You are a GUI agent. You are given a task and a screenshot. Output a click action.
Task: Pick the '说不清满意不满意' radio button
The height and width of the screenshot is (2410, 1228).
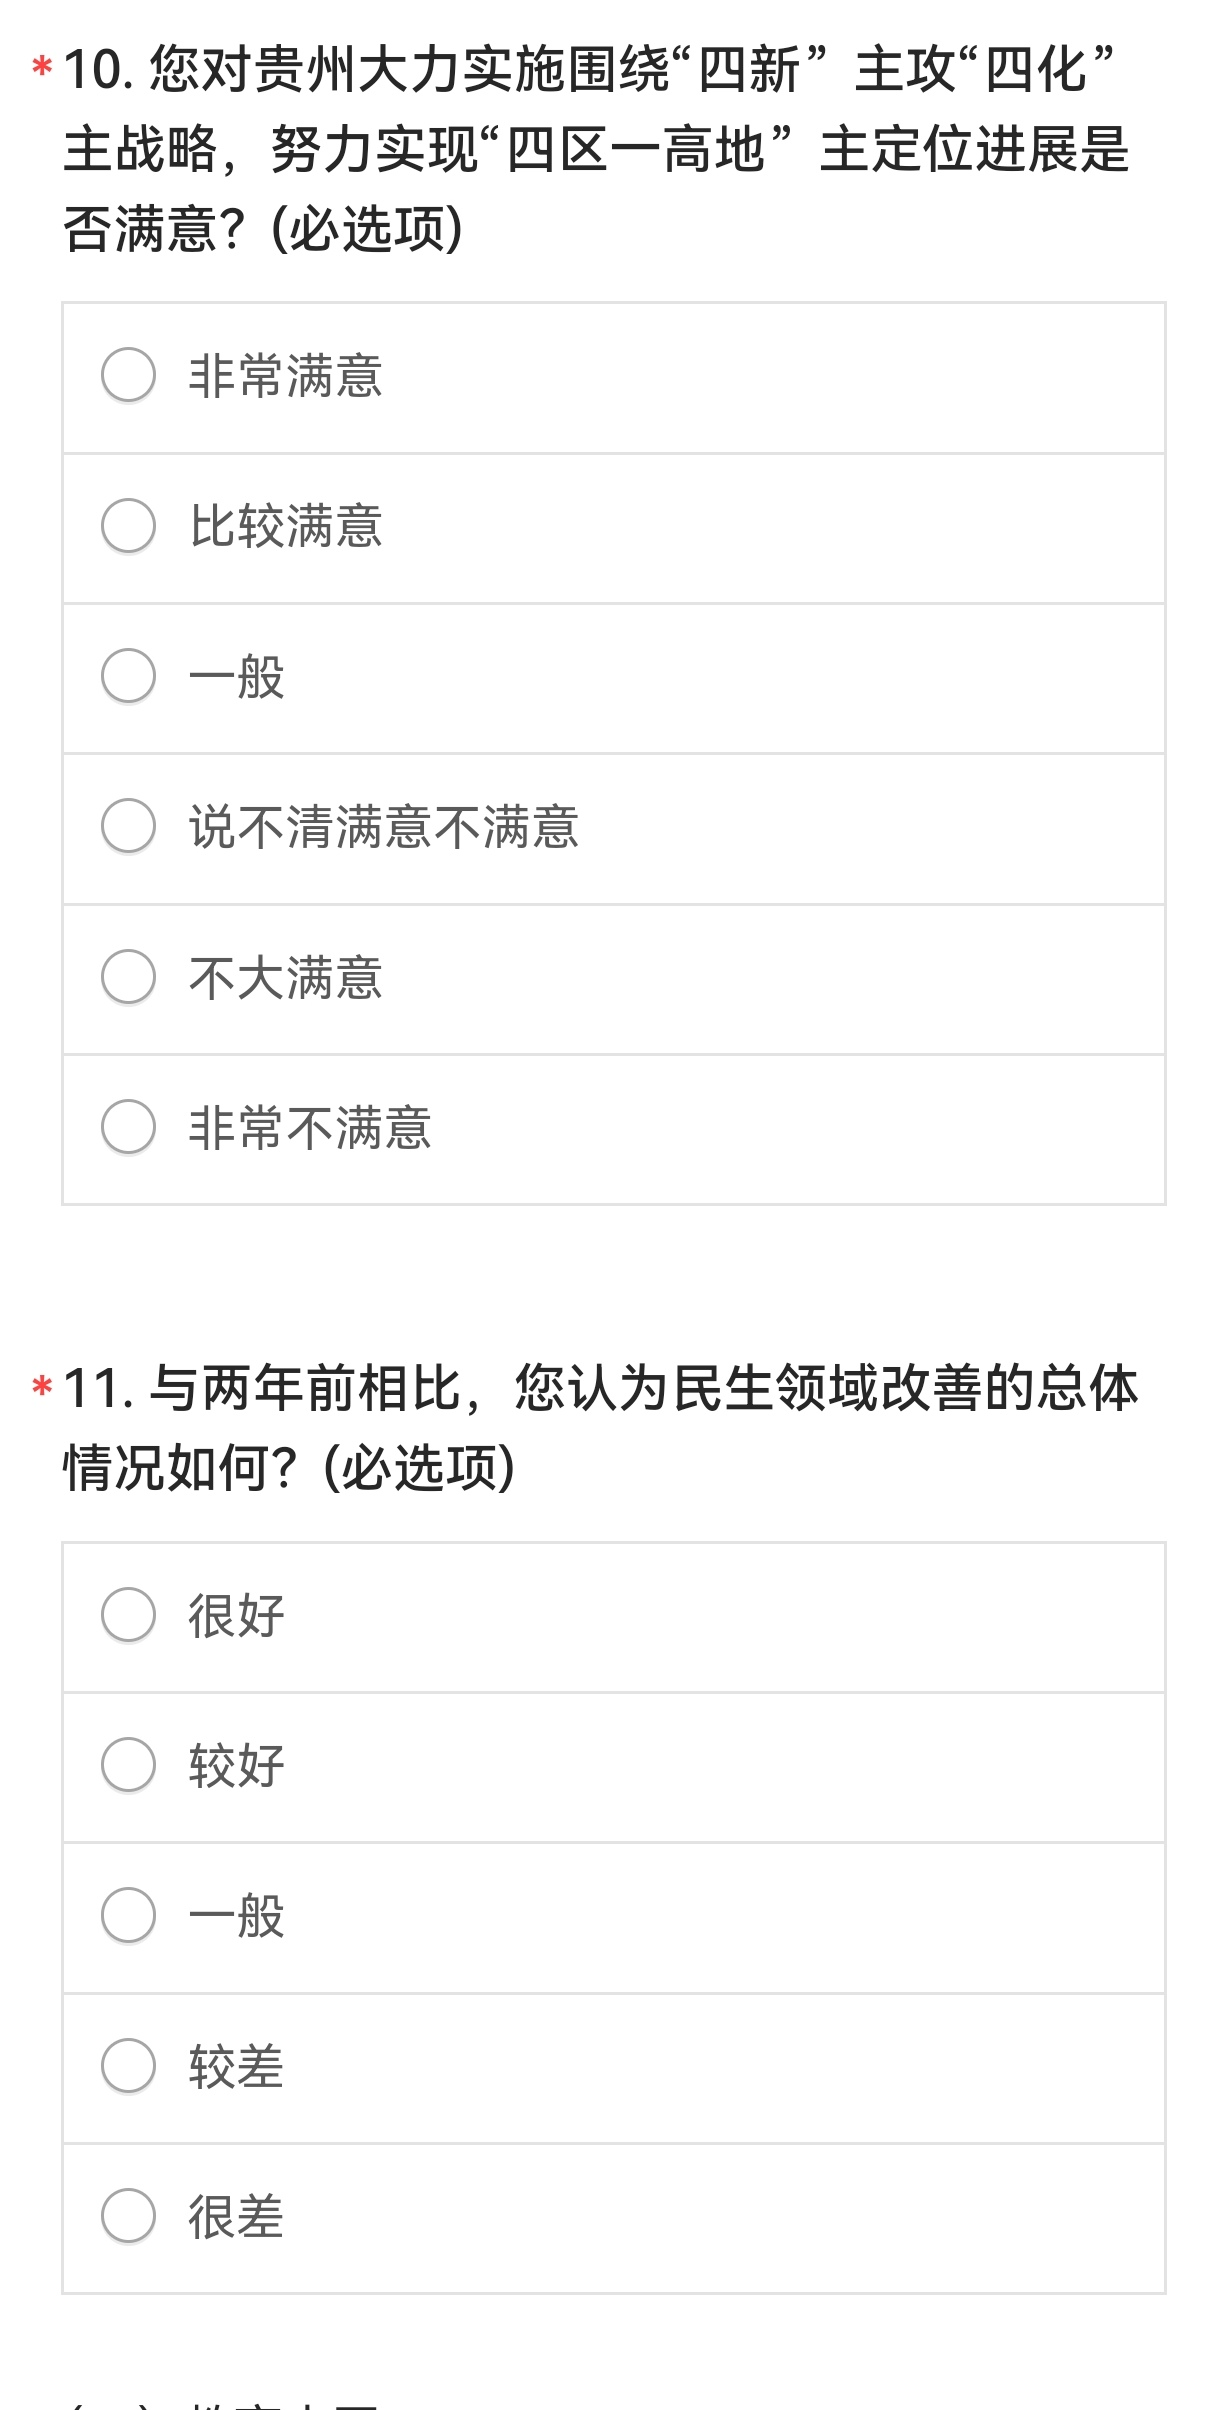128,826
